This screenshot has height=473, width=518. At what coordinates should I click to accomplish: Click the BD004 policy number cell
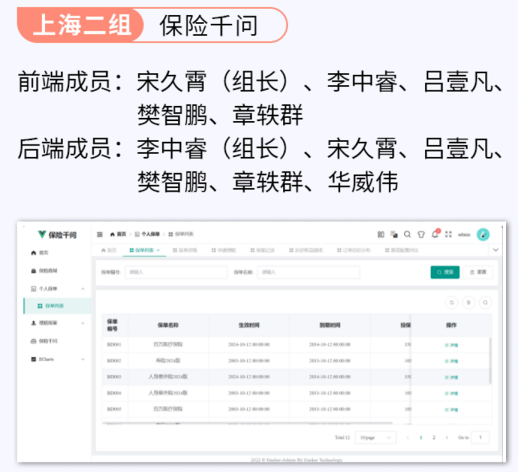click(x=114, y=393)
